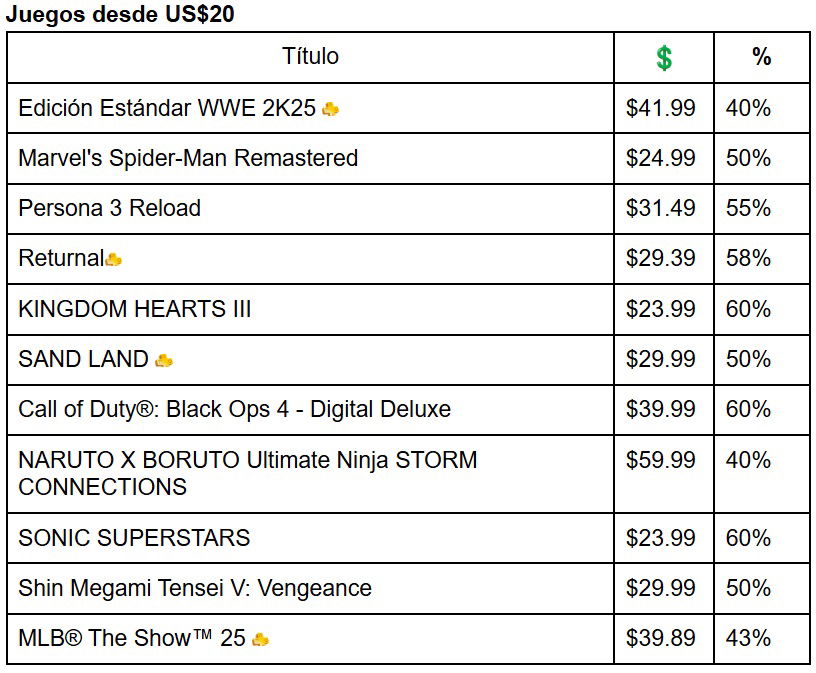Click the green dollar sign header icon

(664, 58)
